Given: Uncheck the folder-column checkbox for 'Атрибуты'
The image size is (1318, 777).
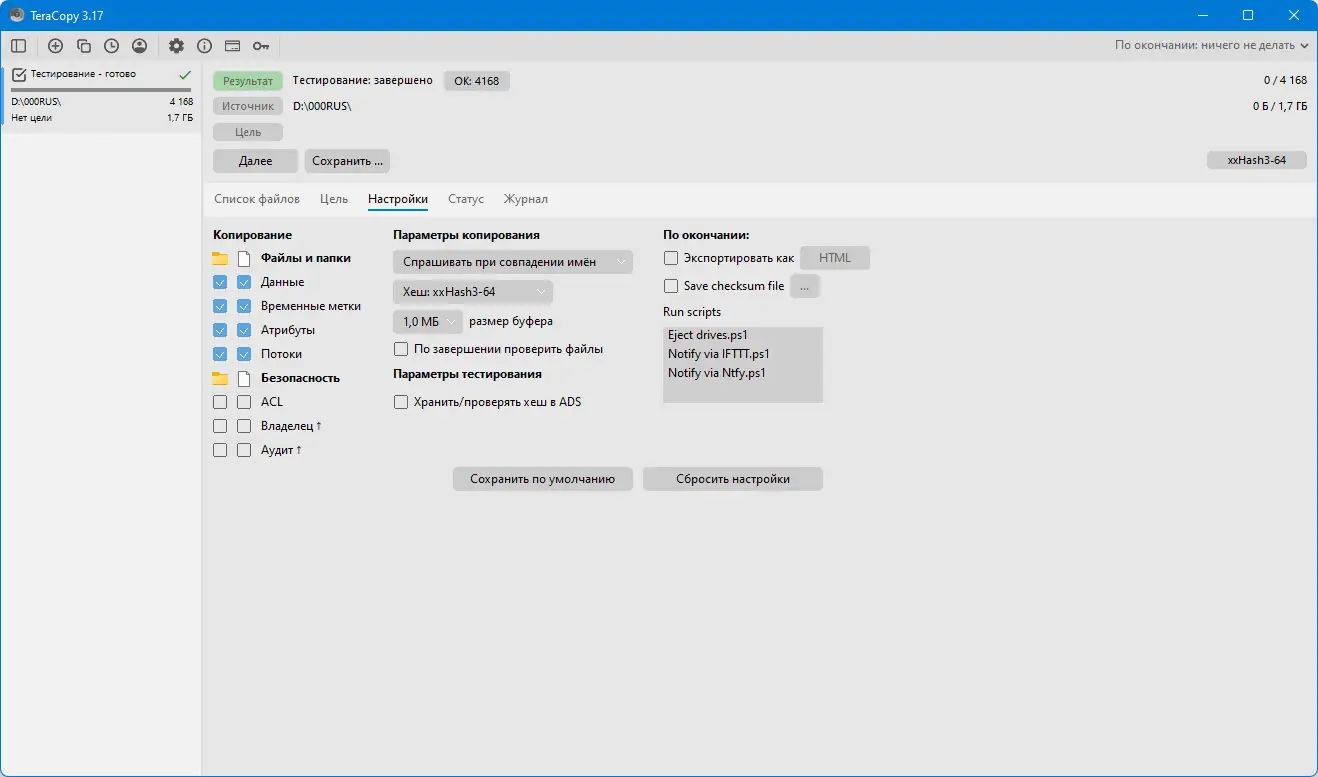Looking at the screenshot, I should tap(220, 330).
